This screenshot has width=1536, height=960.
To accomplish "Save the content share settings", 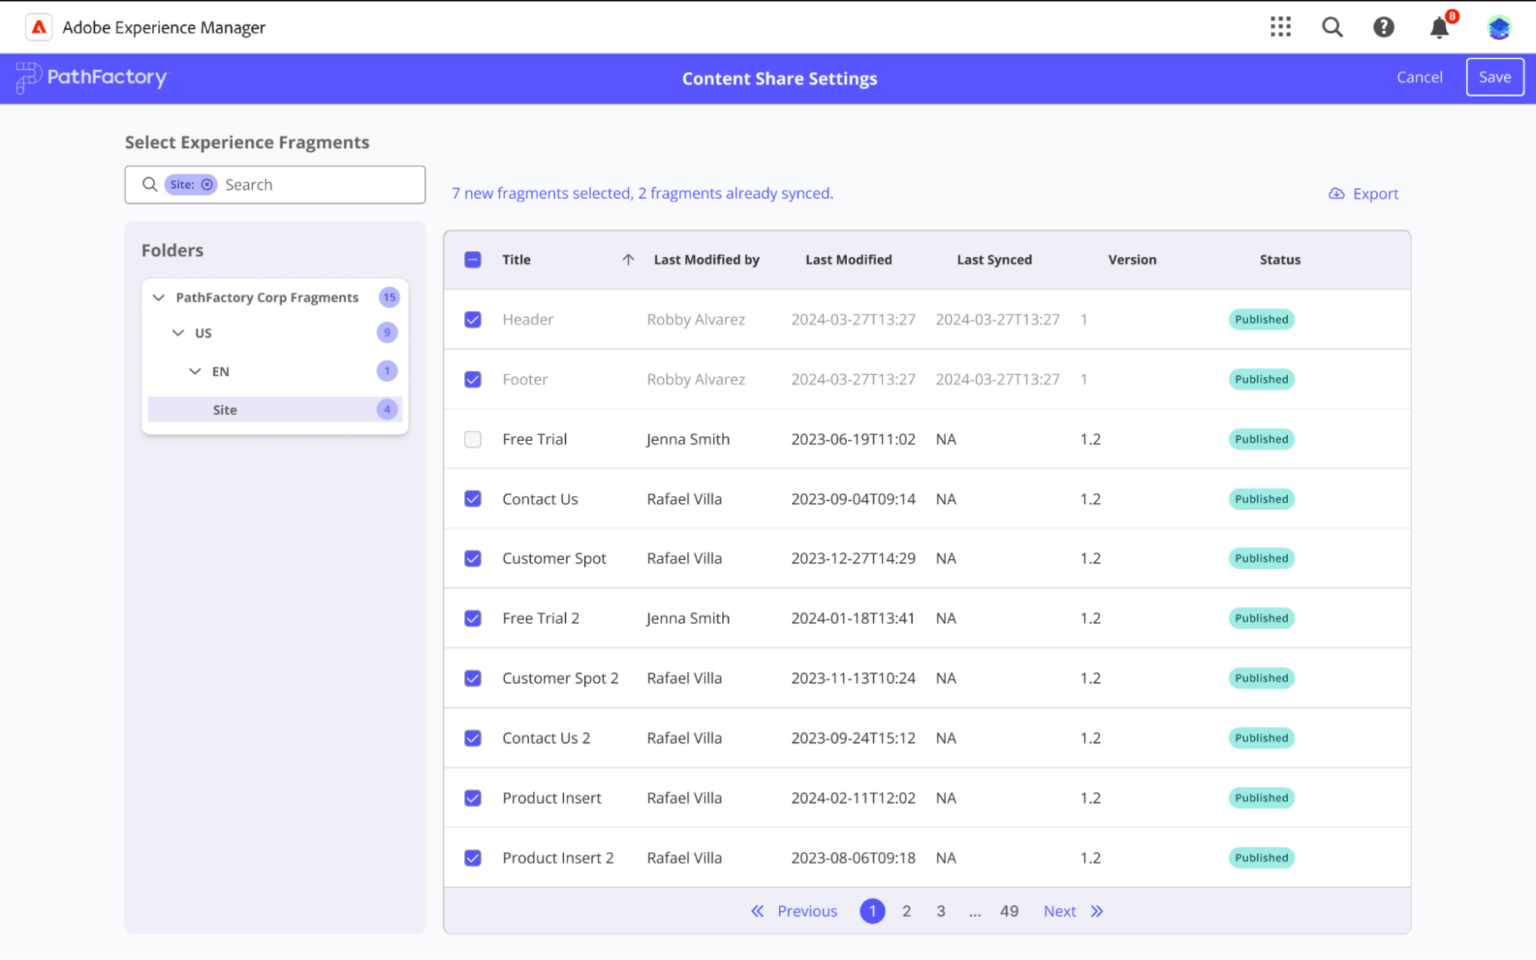I will tap(1494, 77).
